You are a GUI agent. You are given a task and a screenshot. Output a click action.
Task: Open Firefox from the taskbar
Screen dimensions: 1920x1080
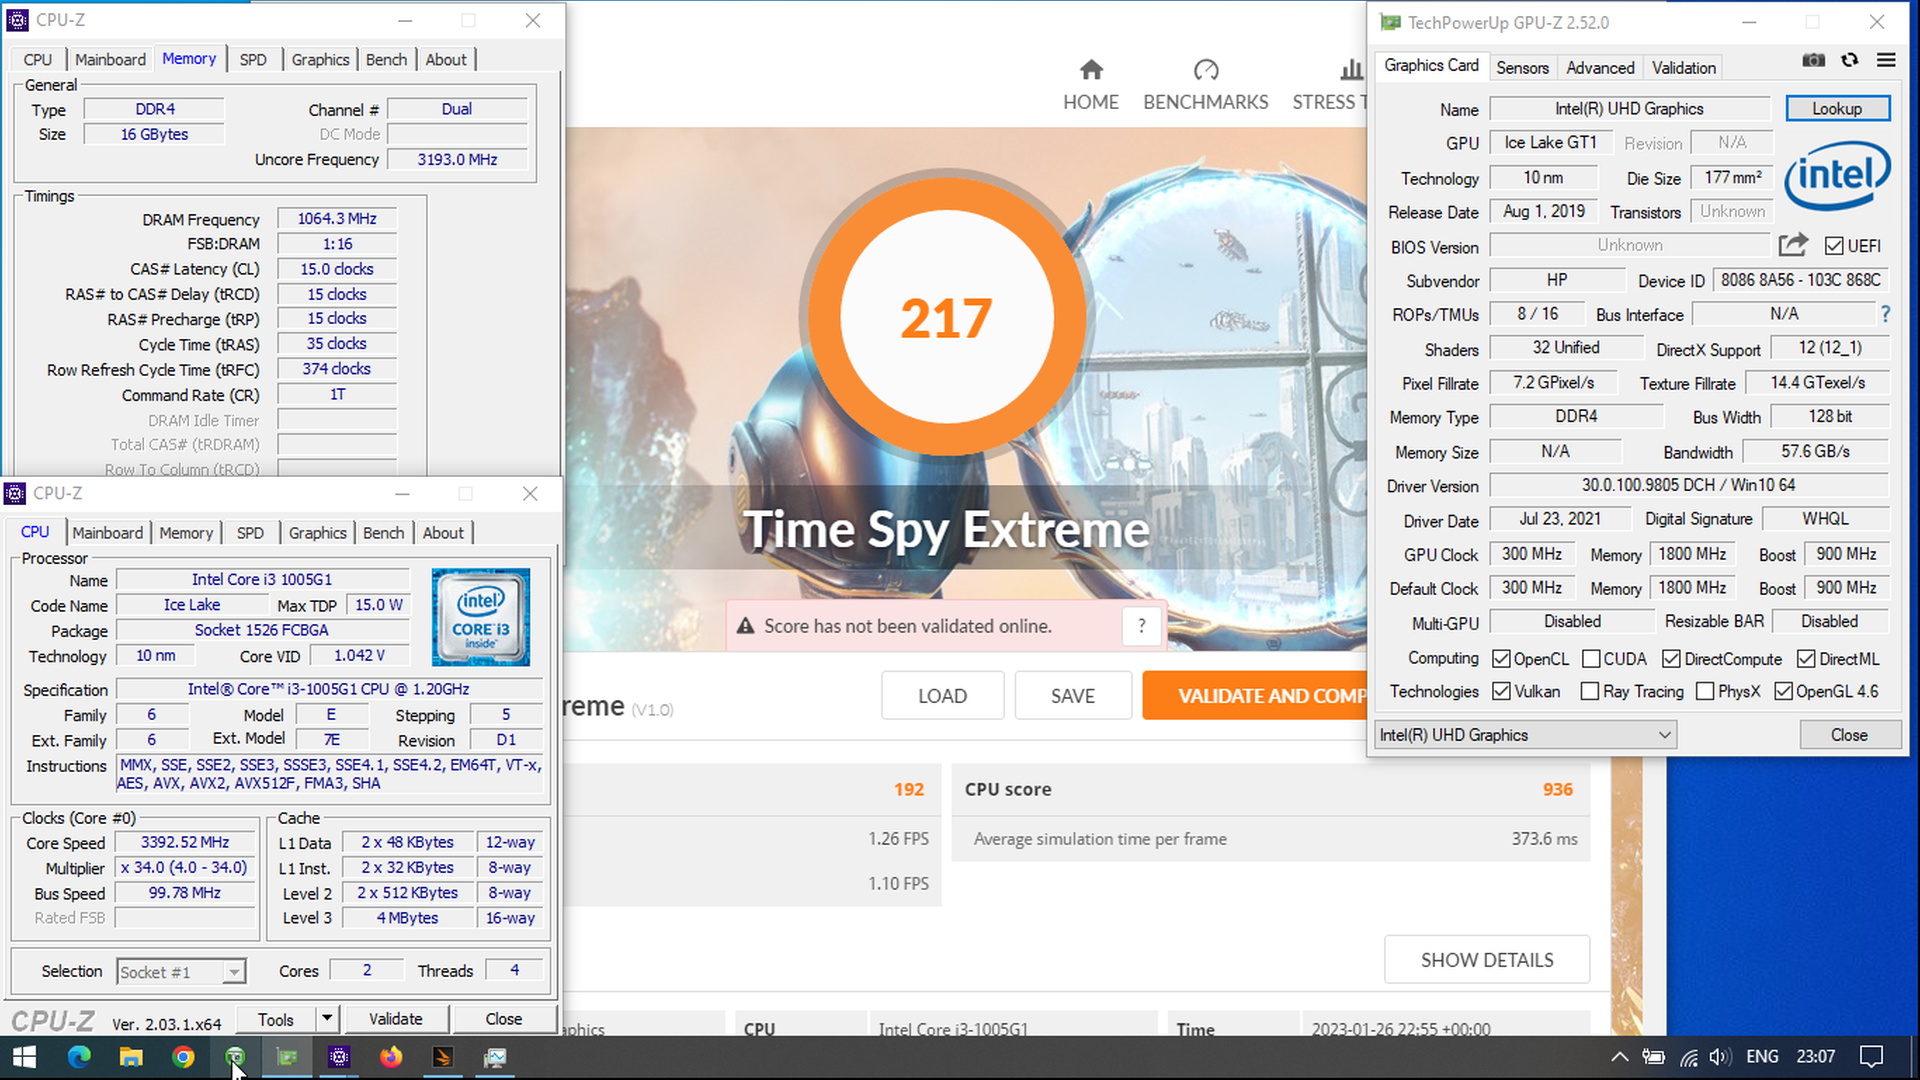391,1057
